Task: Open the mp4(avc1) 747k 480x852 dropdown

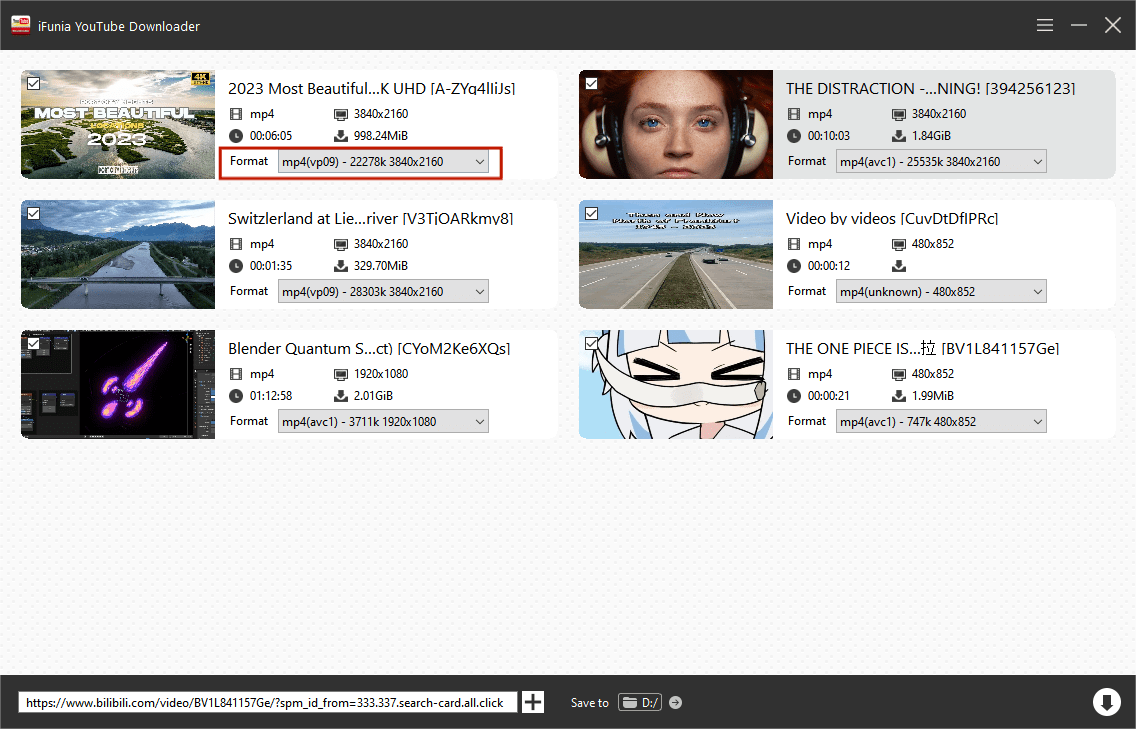Action: pyautogui.click(x=941, y=422)
